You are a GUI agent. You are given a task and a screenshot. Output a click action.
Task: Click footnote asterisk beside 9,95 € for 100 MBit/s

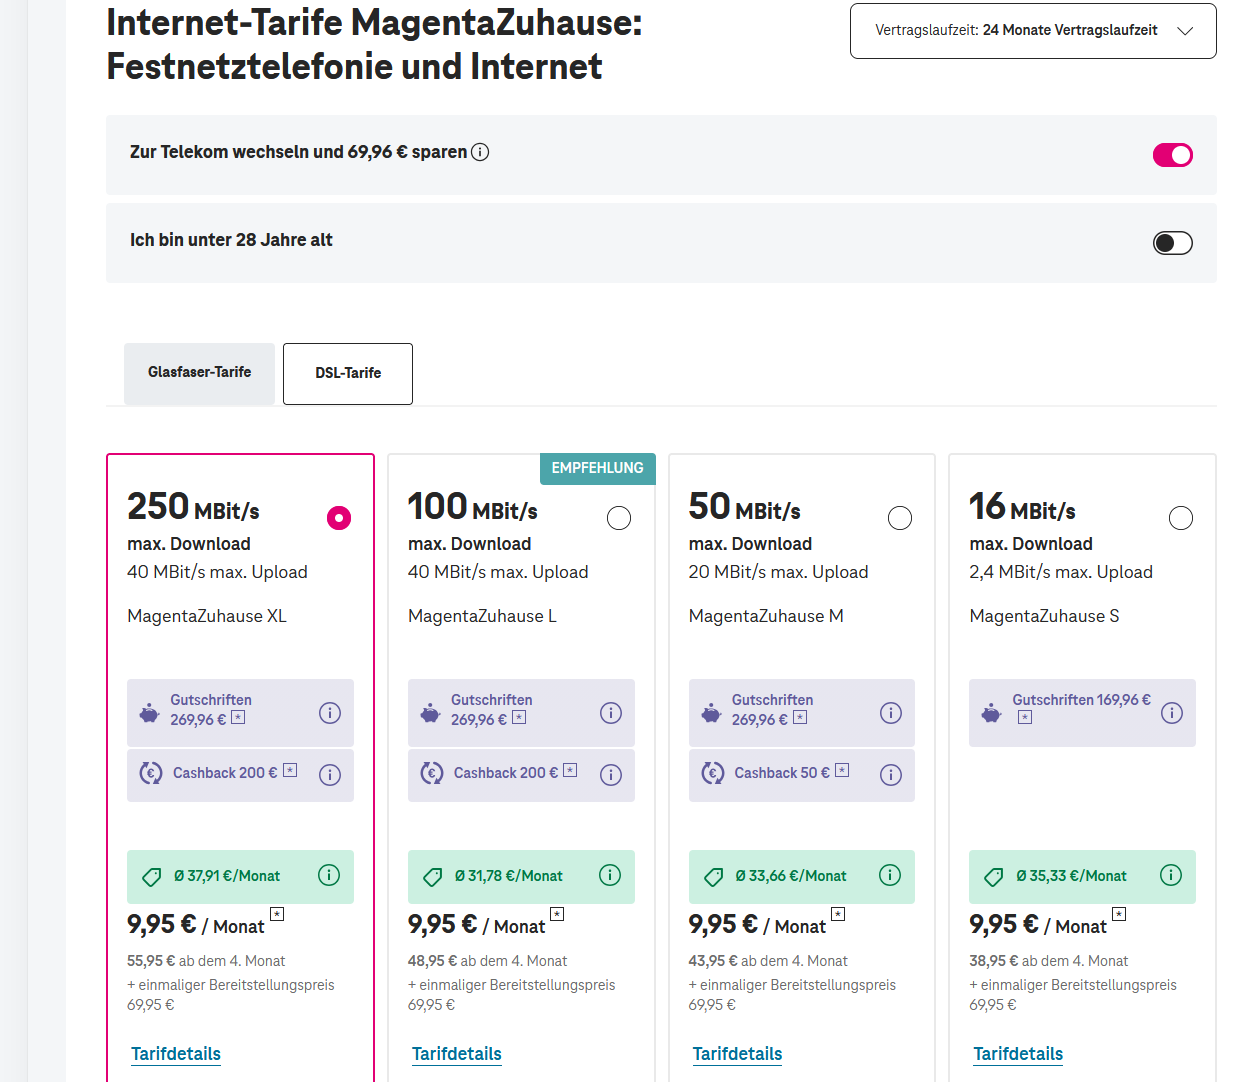[558, 914]
